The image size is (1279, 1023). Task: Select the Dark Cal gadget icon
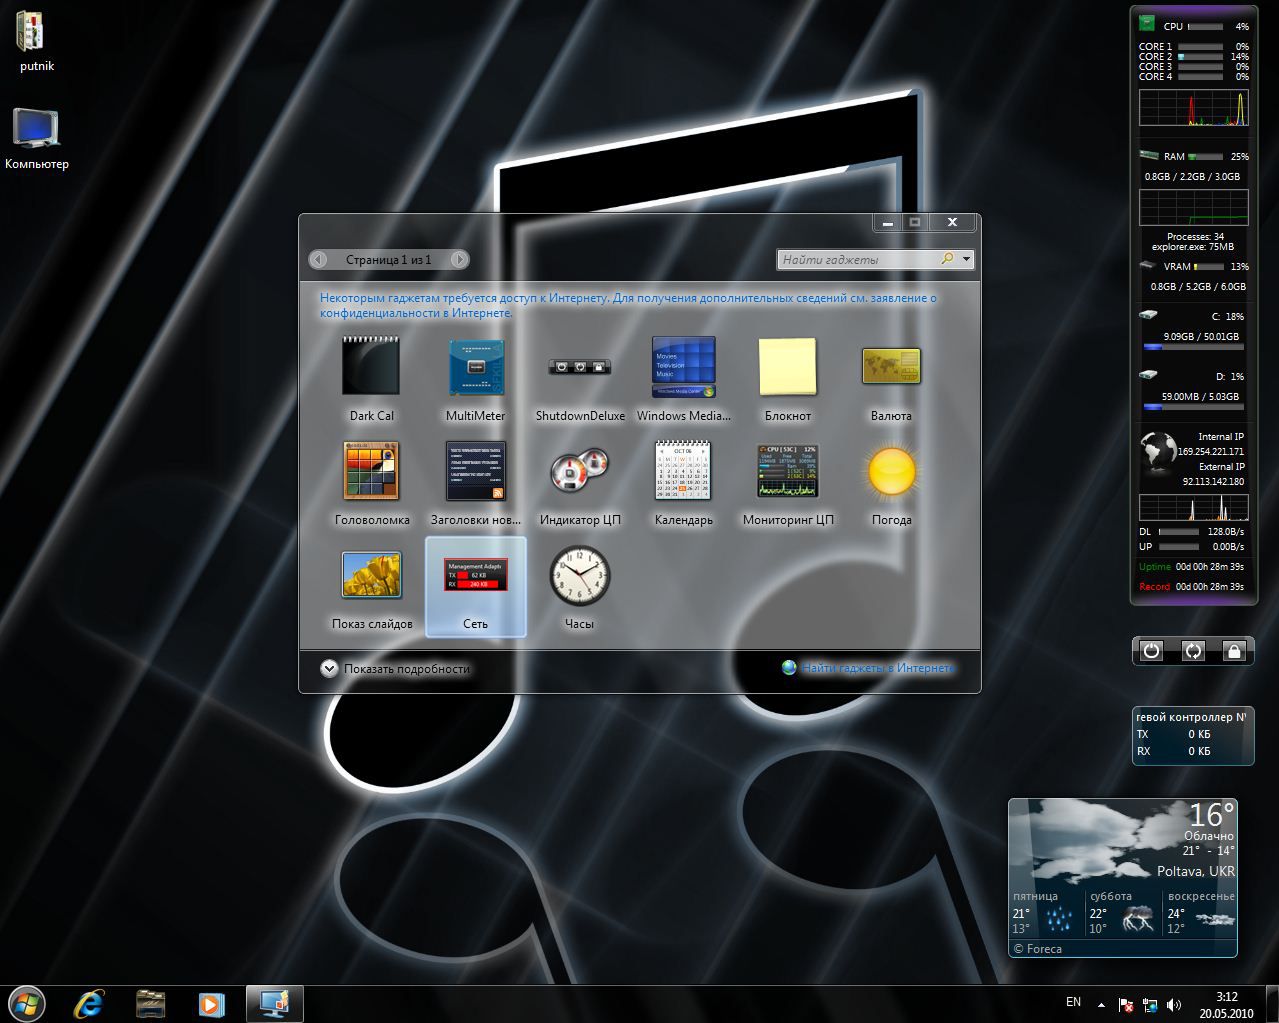371,366
